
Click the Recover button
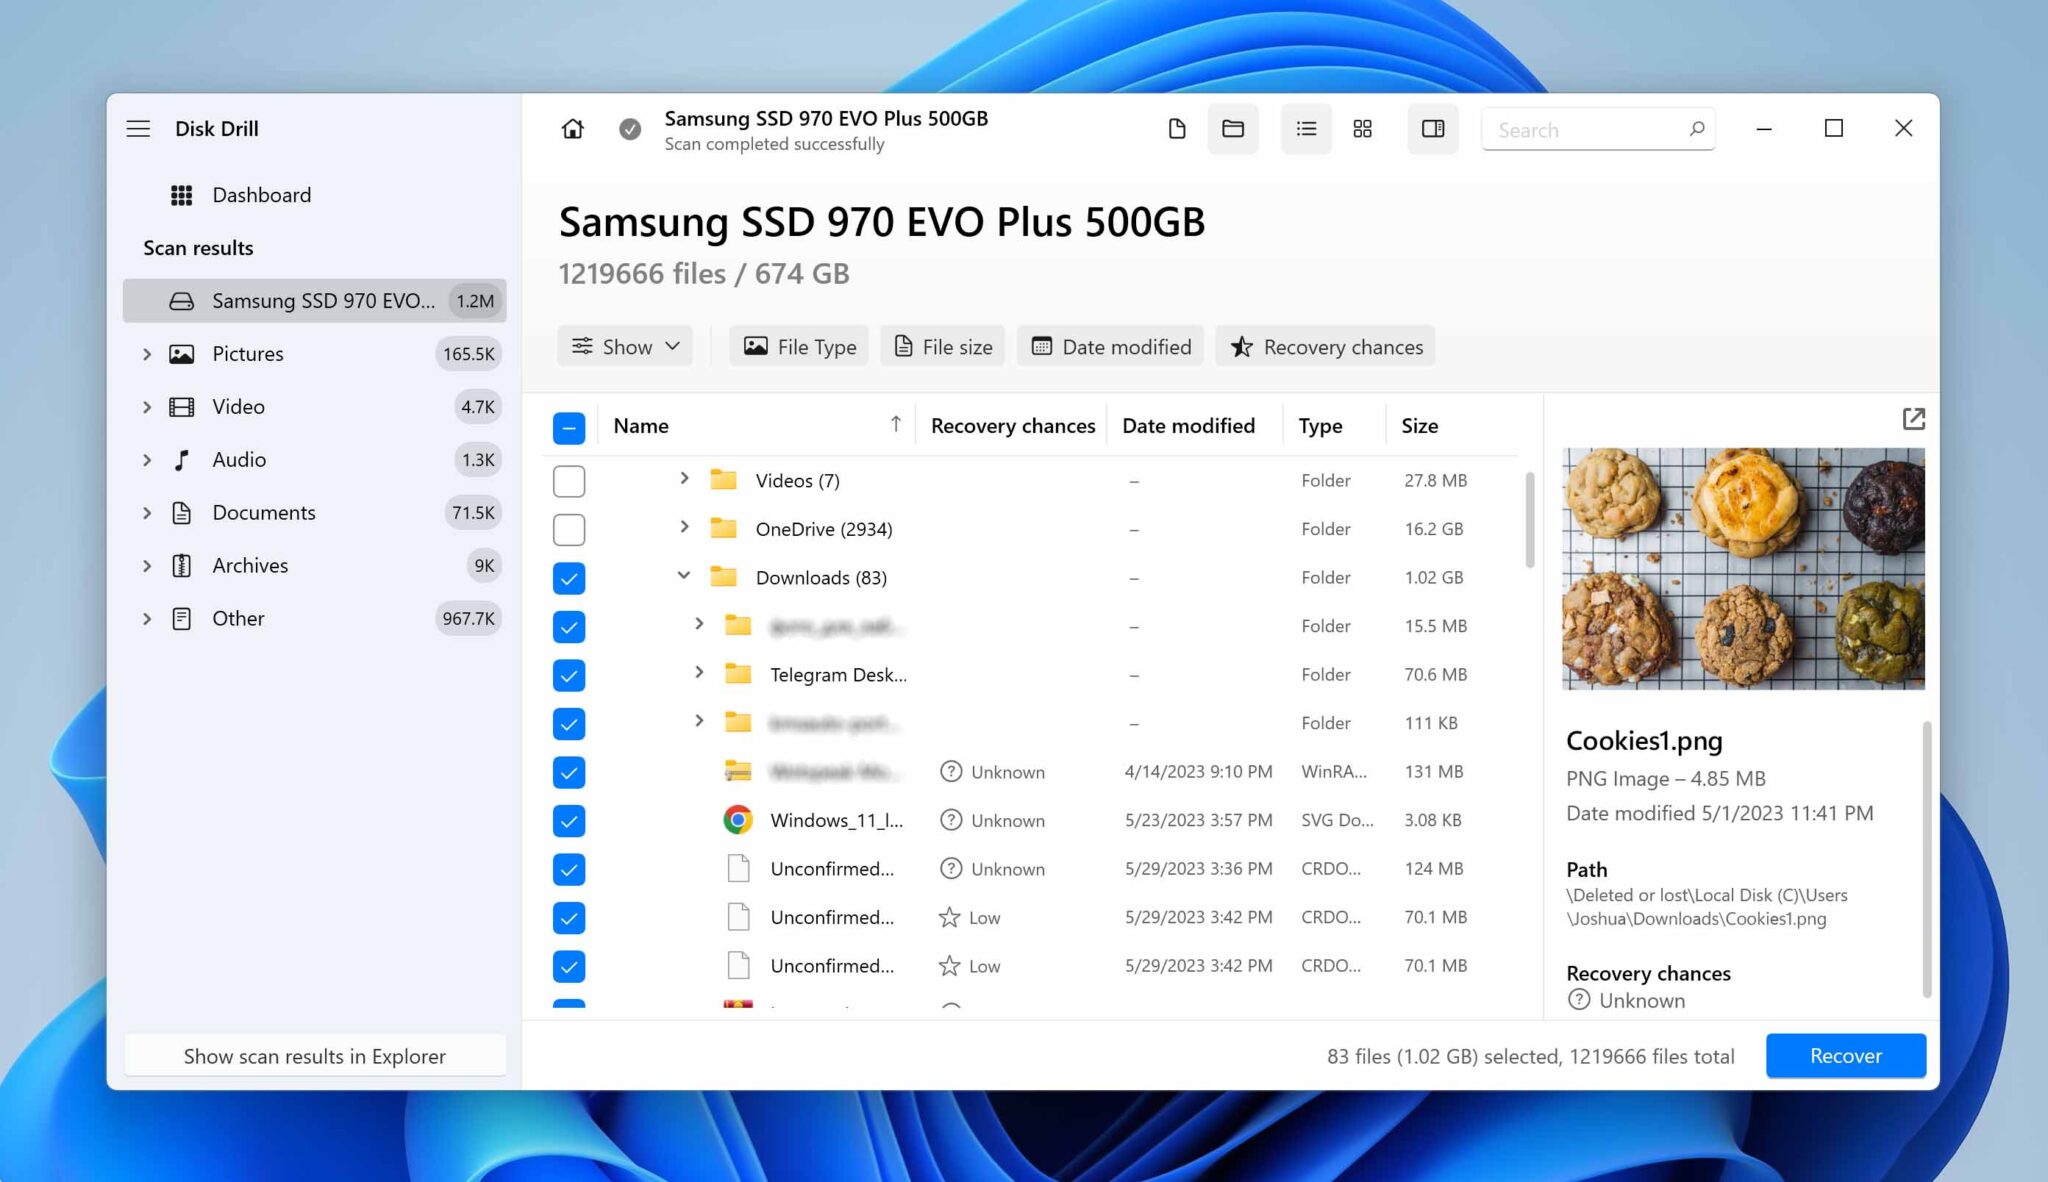tap(1844, 1055)
